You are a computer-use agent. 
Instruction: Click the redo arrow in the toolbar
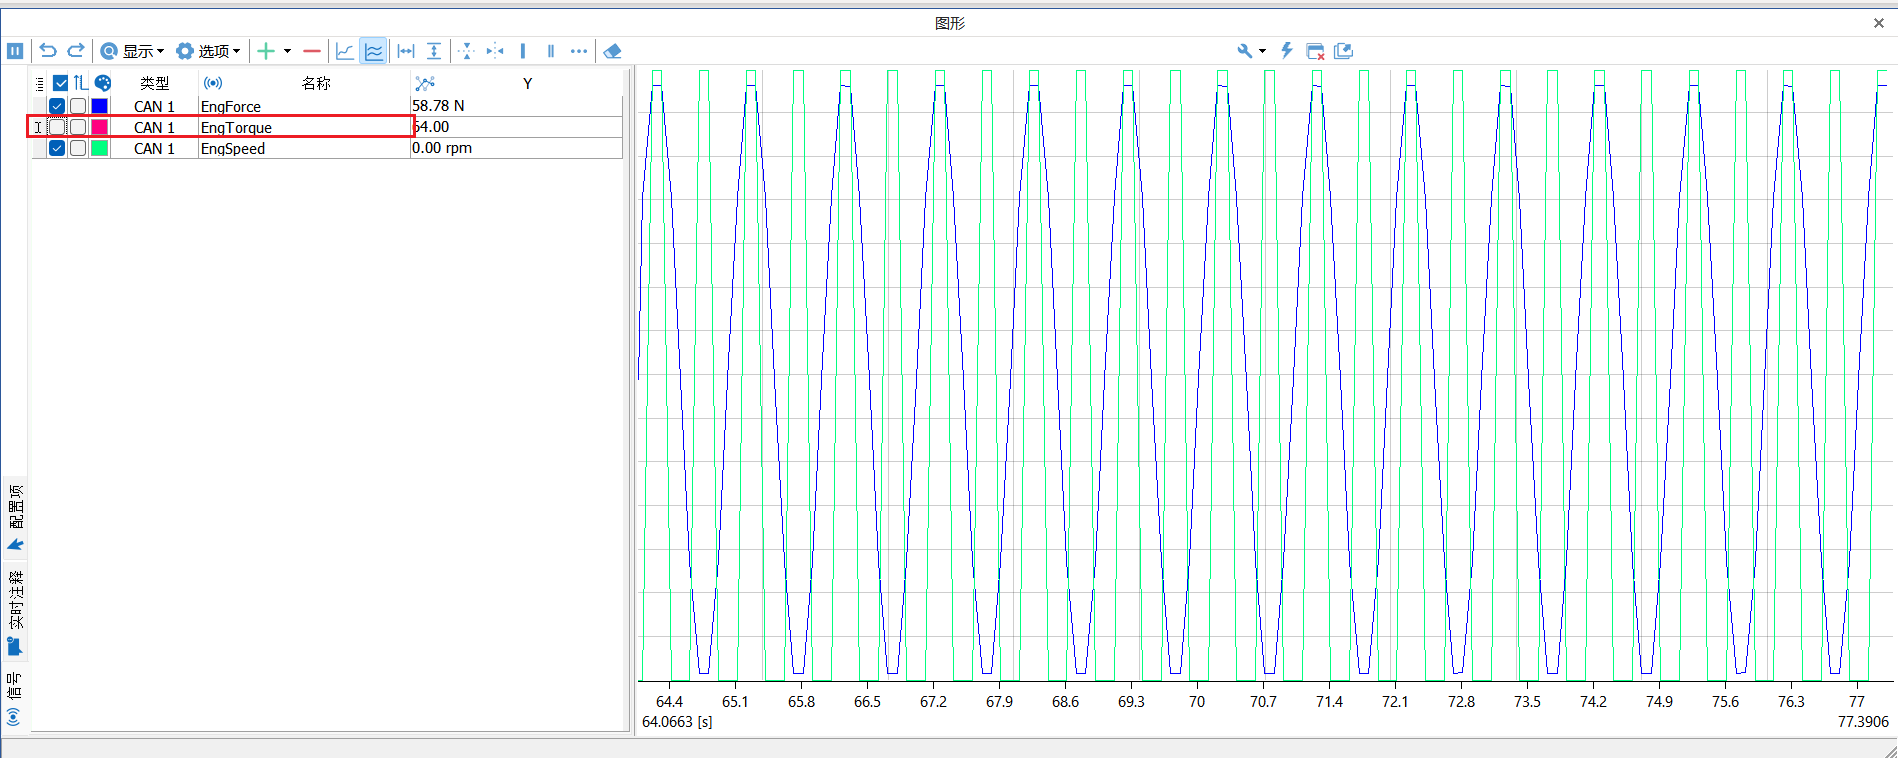pyautogui.click(x=76, y=51)
